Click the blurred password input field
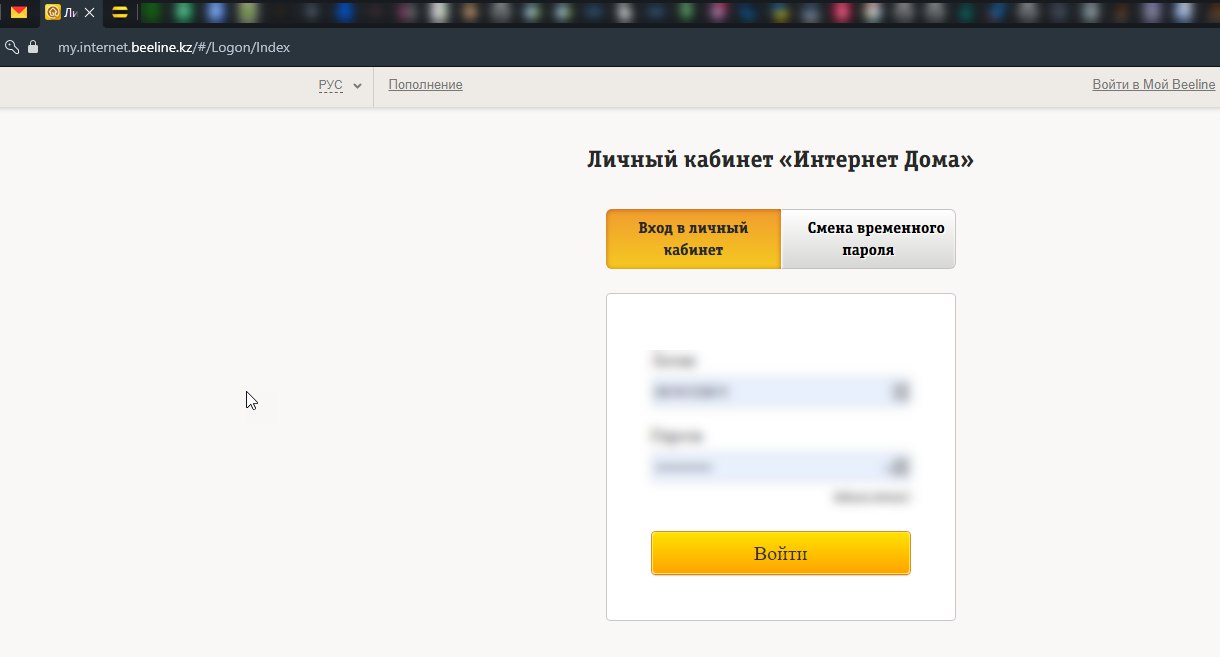Viewport: 1220px width, 657px height. (780, 467)
